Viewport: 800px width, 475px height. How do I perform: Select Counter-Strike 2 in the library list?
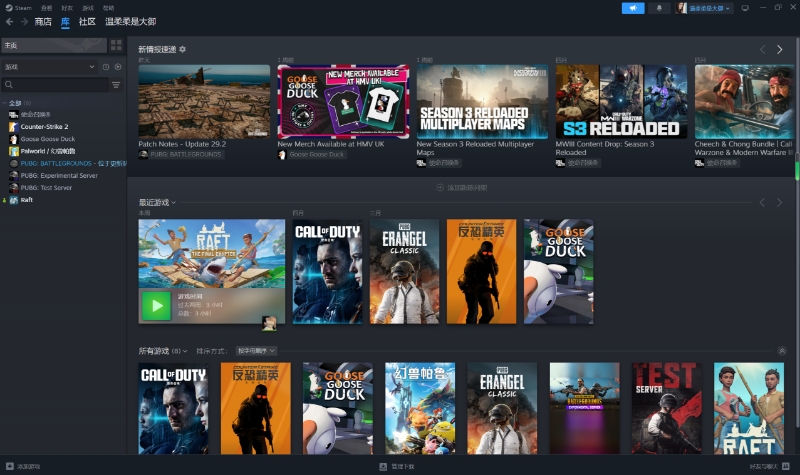(45, 127)
